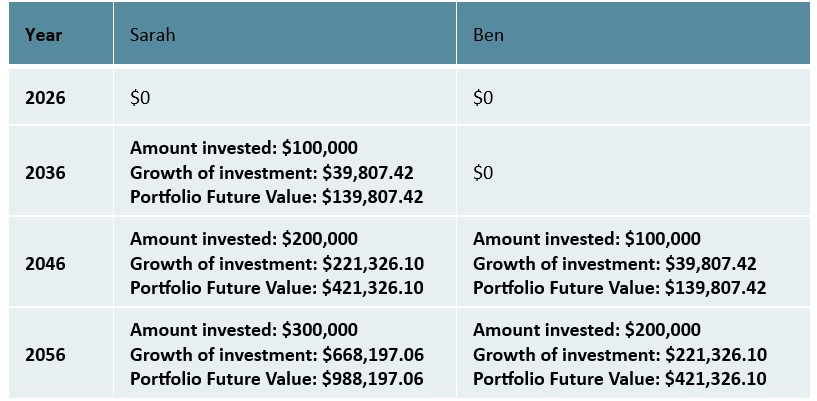Click Sarah's Amount invested $300,000 line

pos(244,330)
